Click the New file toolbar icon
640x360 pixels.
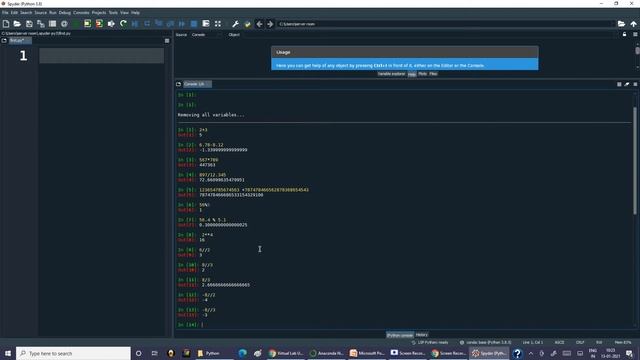pos(6,24)
